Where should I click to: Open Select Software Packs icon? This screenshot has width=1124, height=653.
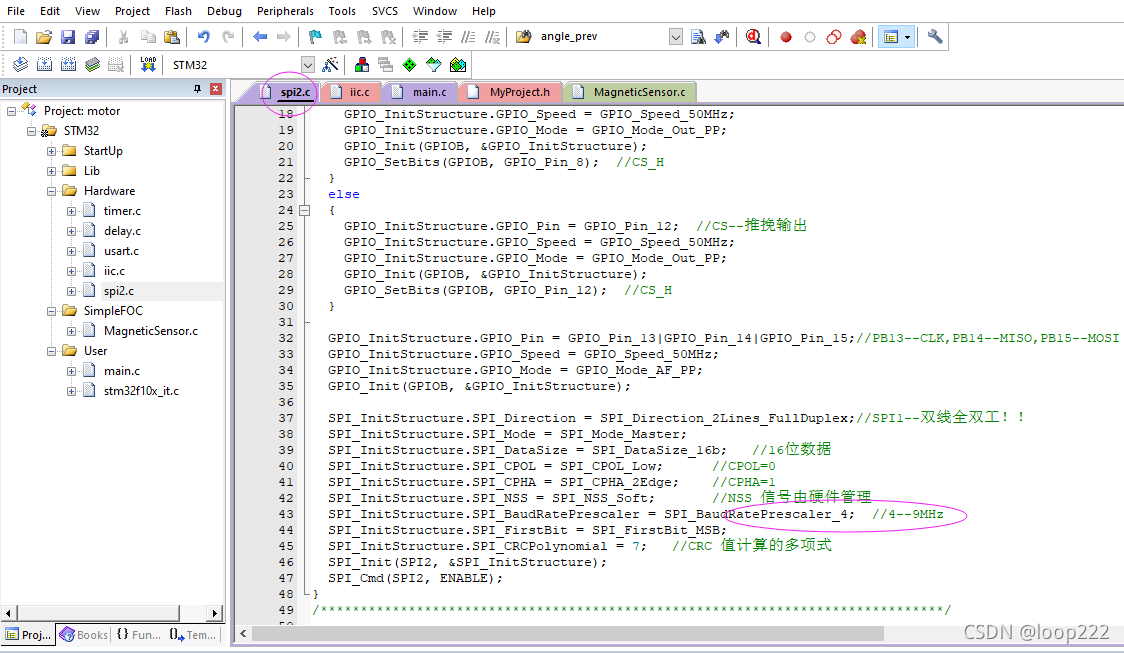coord(434,65)
